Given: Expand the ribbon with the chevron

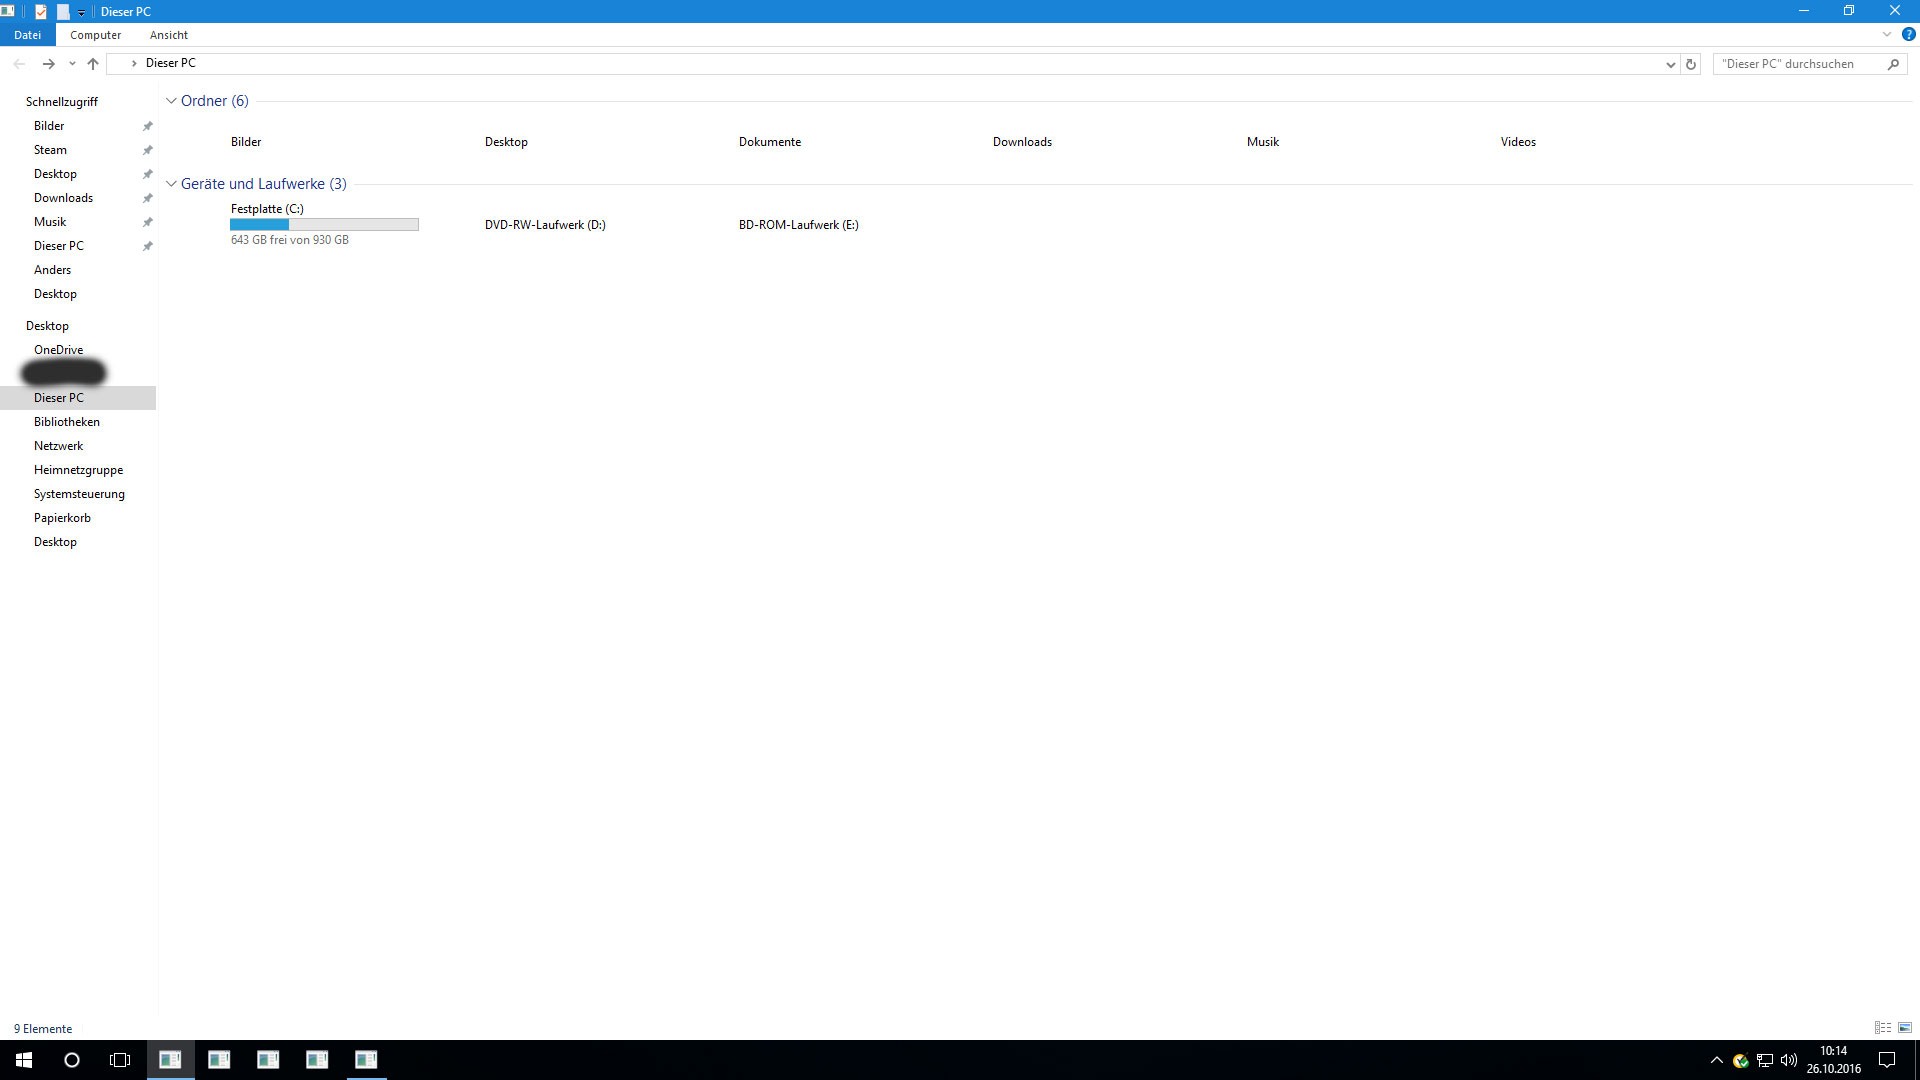Looking at the screenshot, I should (x=1887, y=34).
